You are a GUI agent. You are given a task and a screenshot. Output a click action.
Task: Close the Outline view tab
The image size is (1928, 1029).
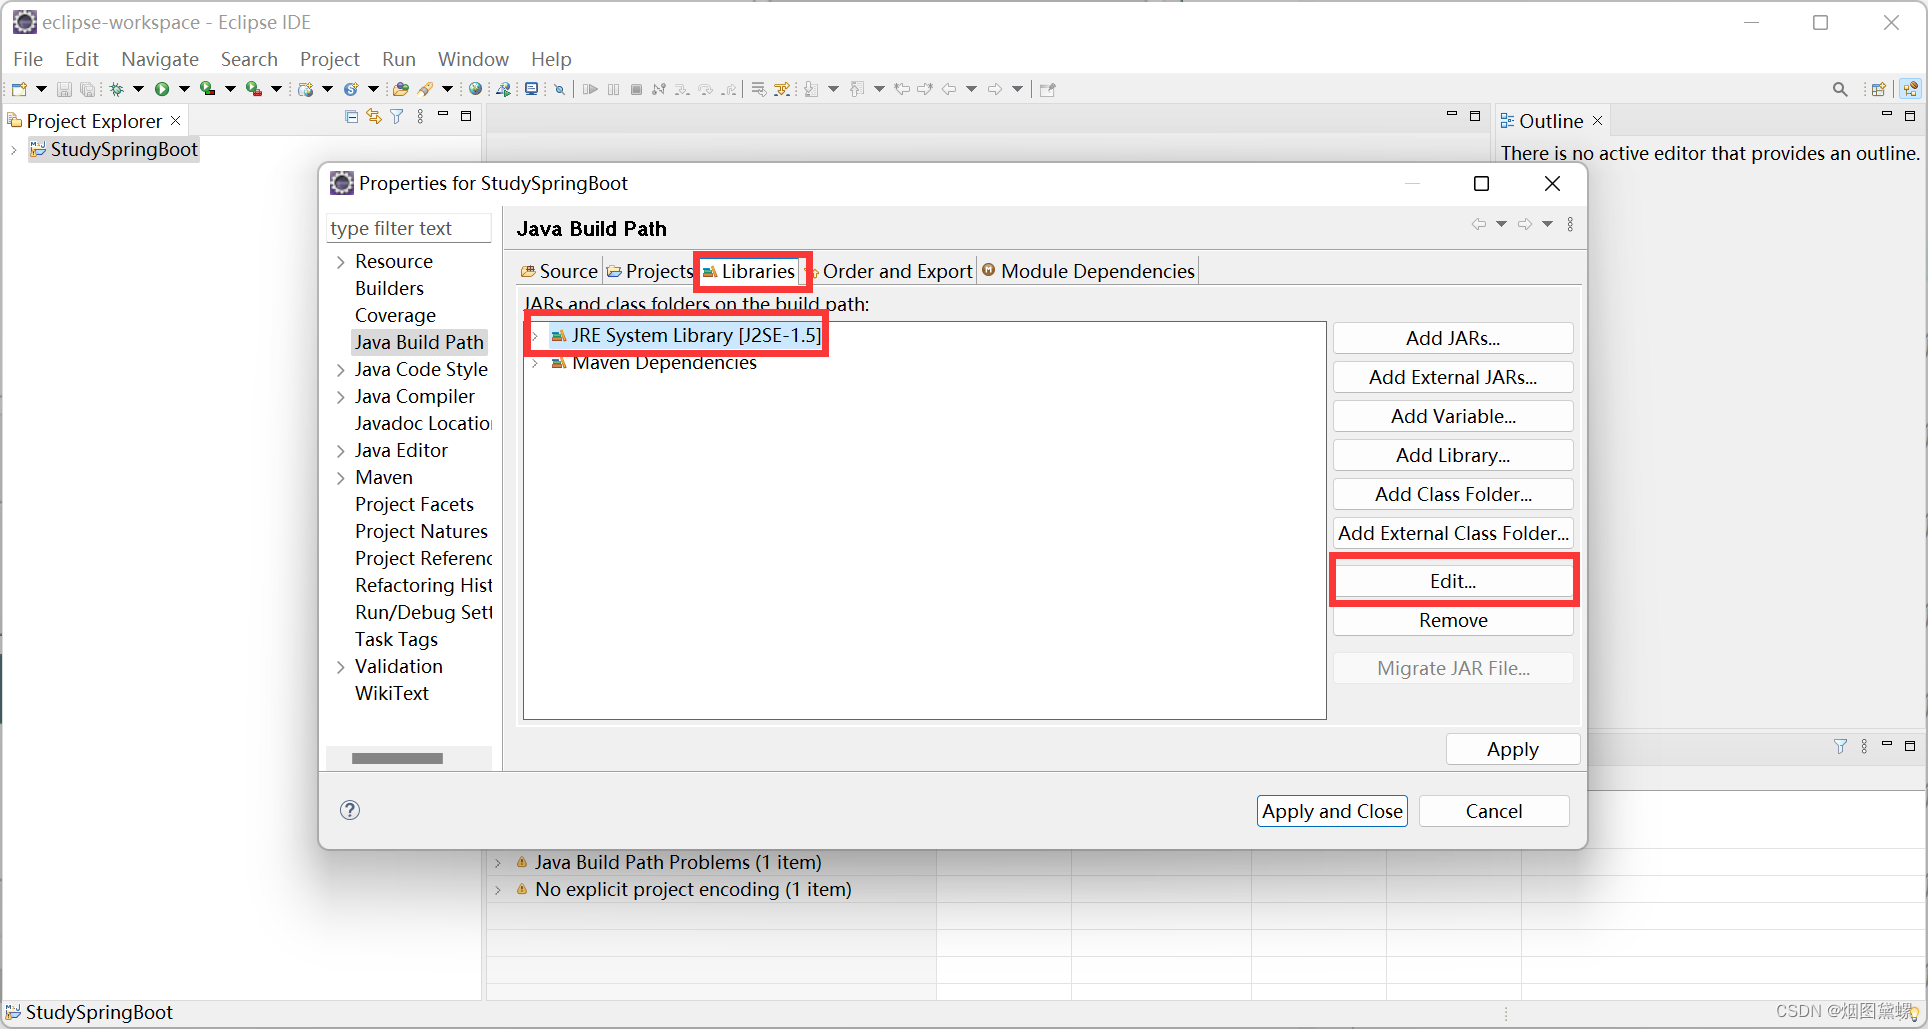click(1598, 121)
